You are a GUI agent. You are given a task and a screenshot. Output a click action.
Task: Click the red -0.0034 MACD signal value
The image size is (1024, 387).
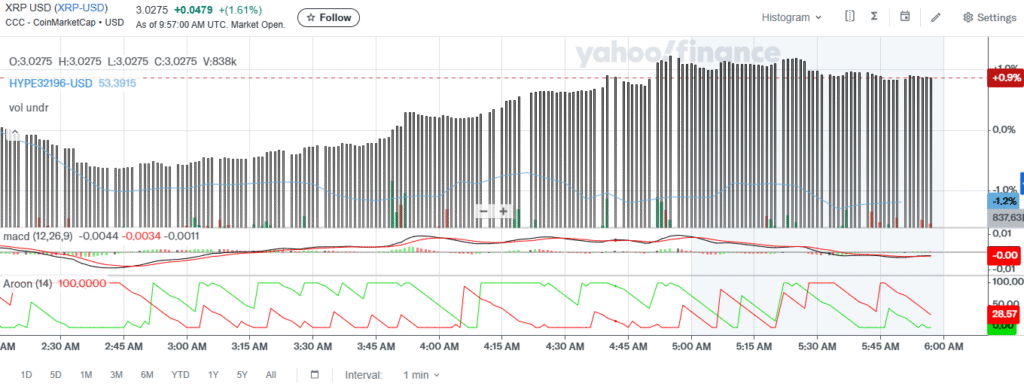point(141,235)
